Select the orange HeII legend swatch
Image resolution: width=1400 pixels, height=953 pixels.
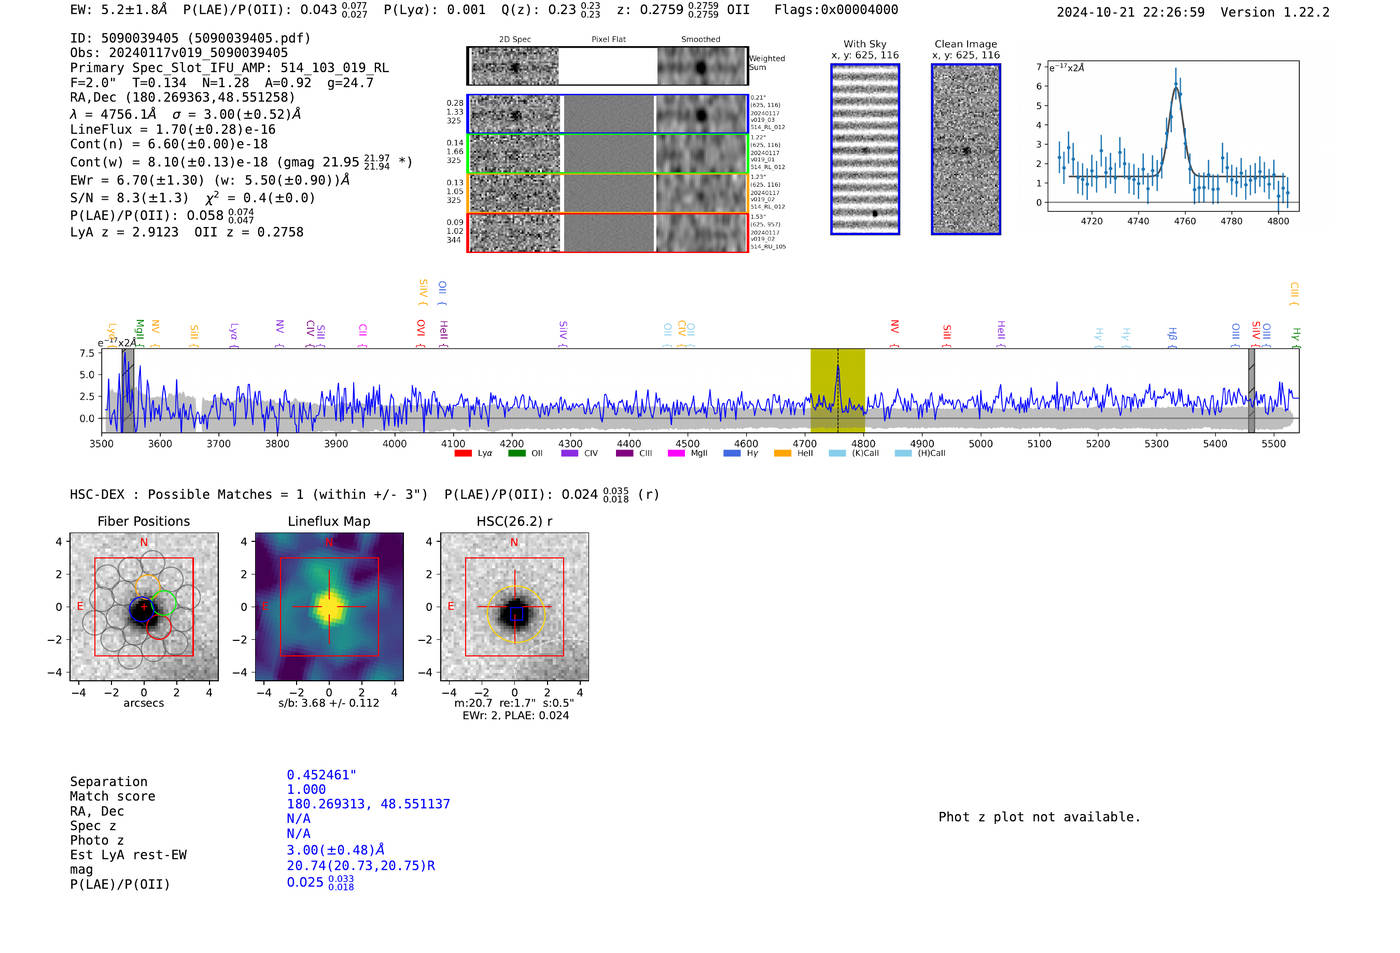[x=782, y=454]
